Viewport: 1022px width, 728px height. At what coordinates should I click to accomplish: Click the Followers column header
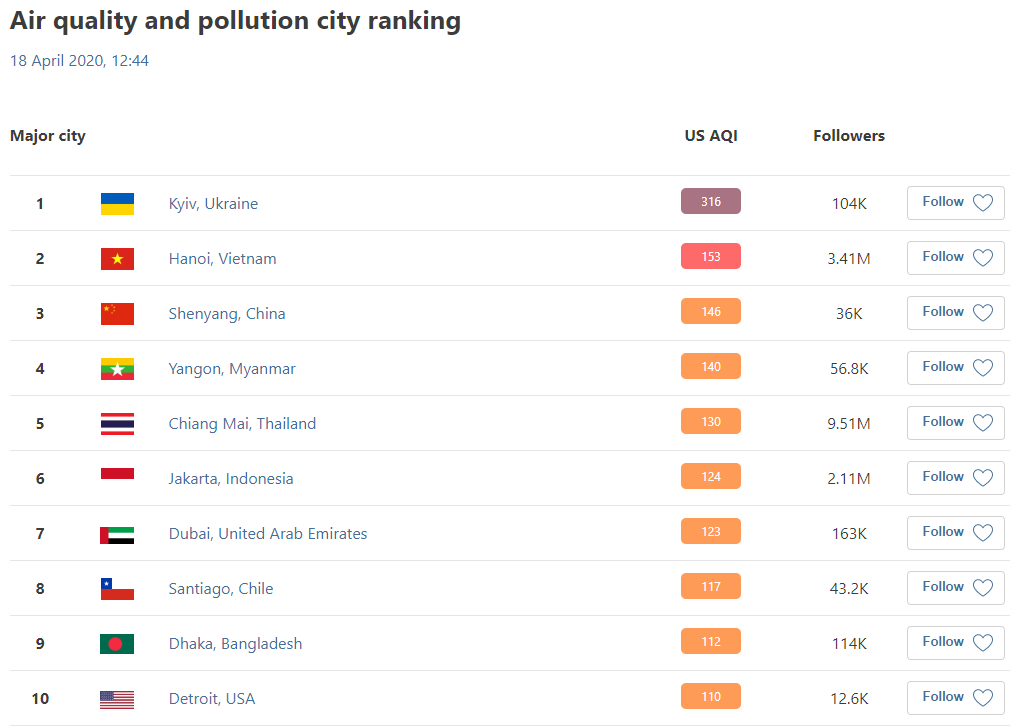coord(848,136)
